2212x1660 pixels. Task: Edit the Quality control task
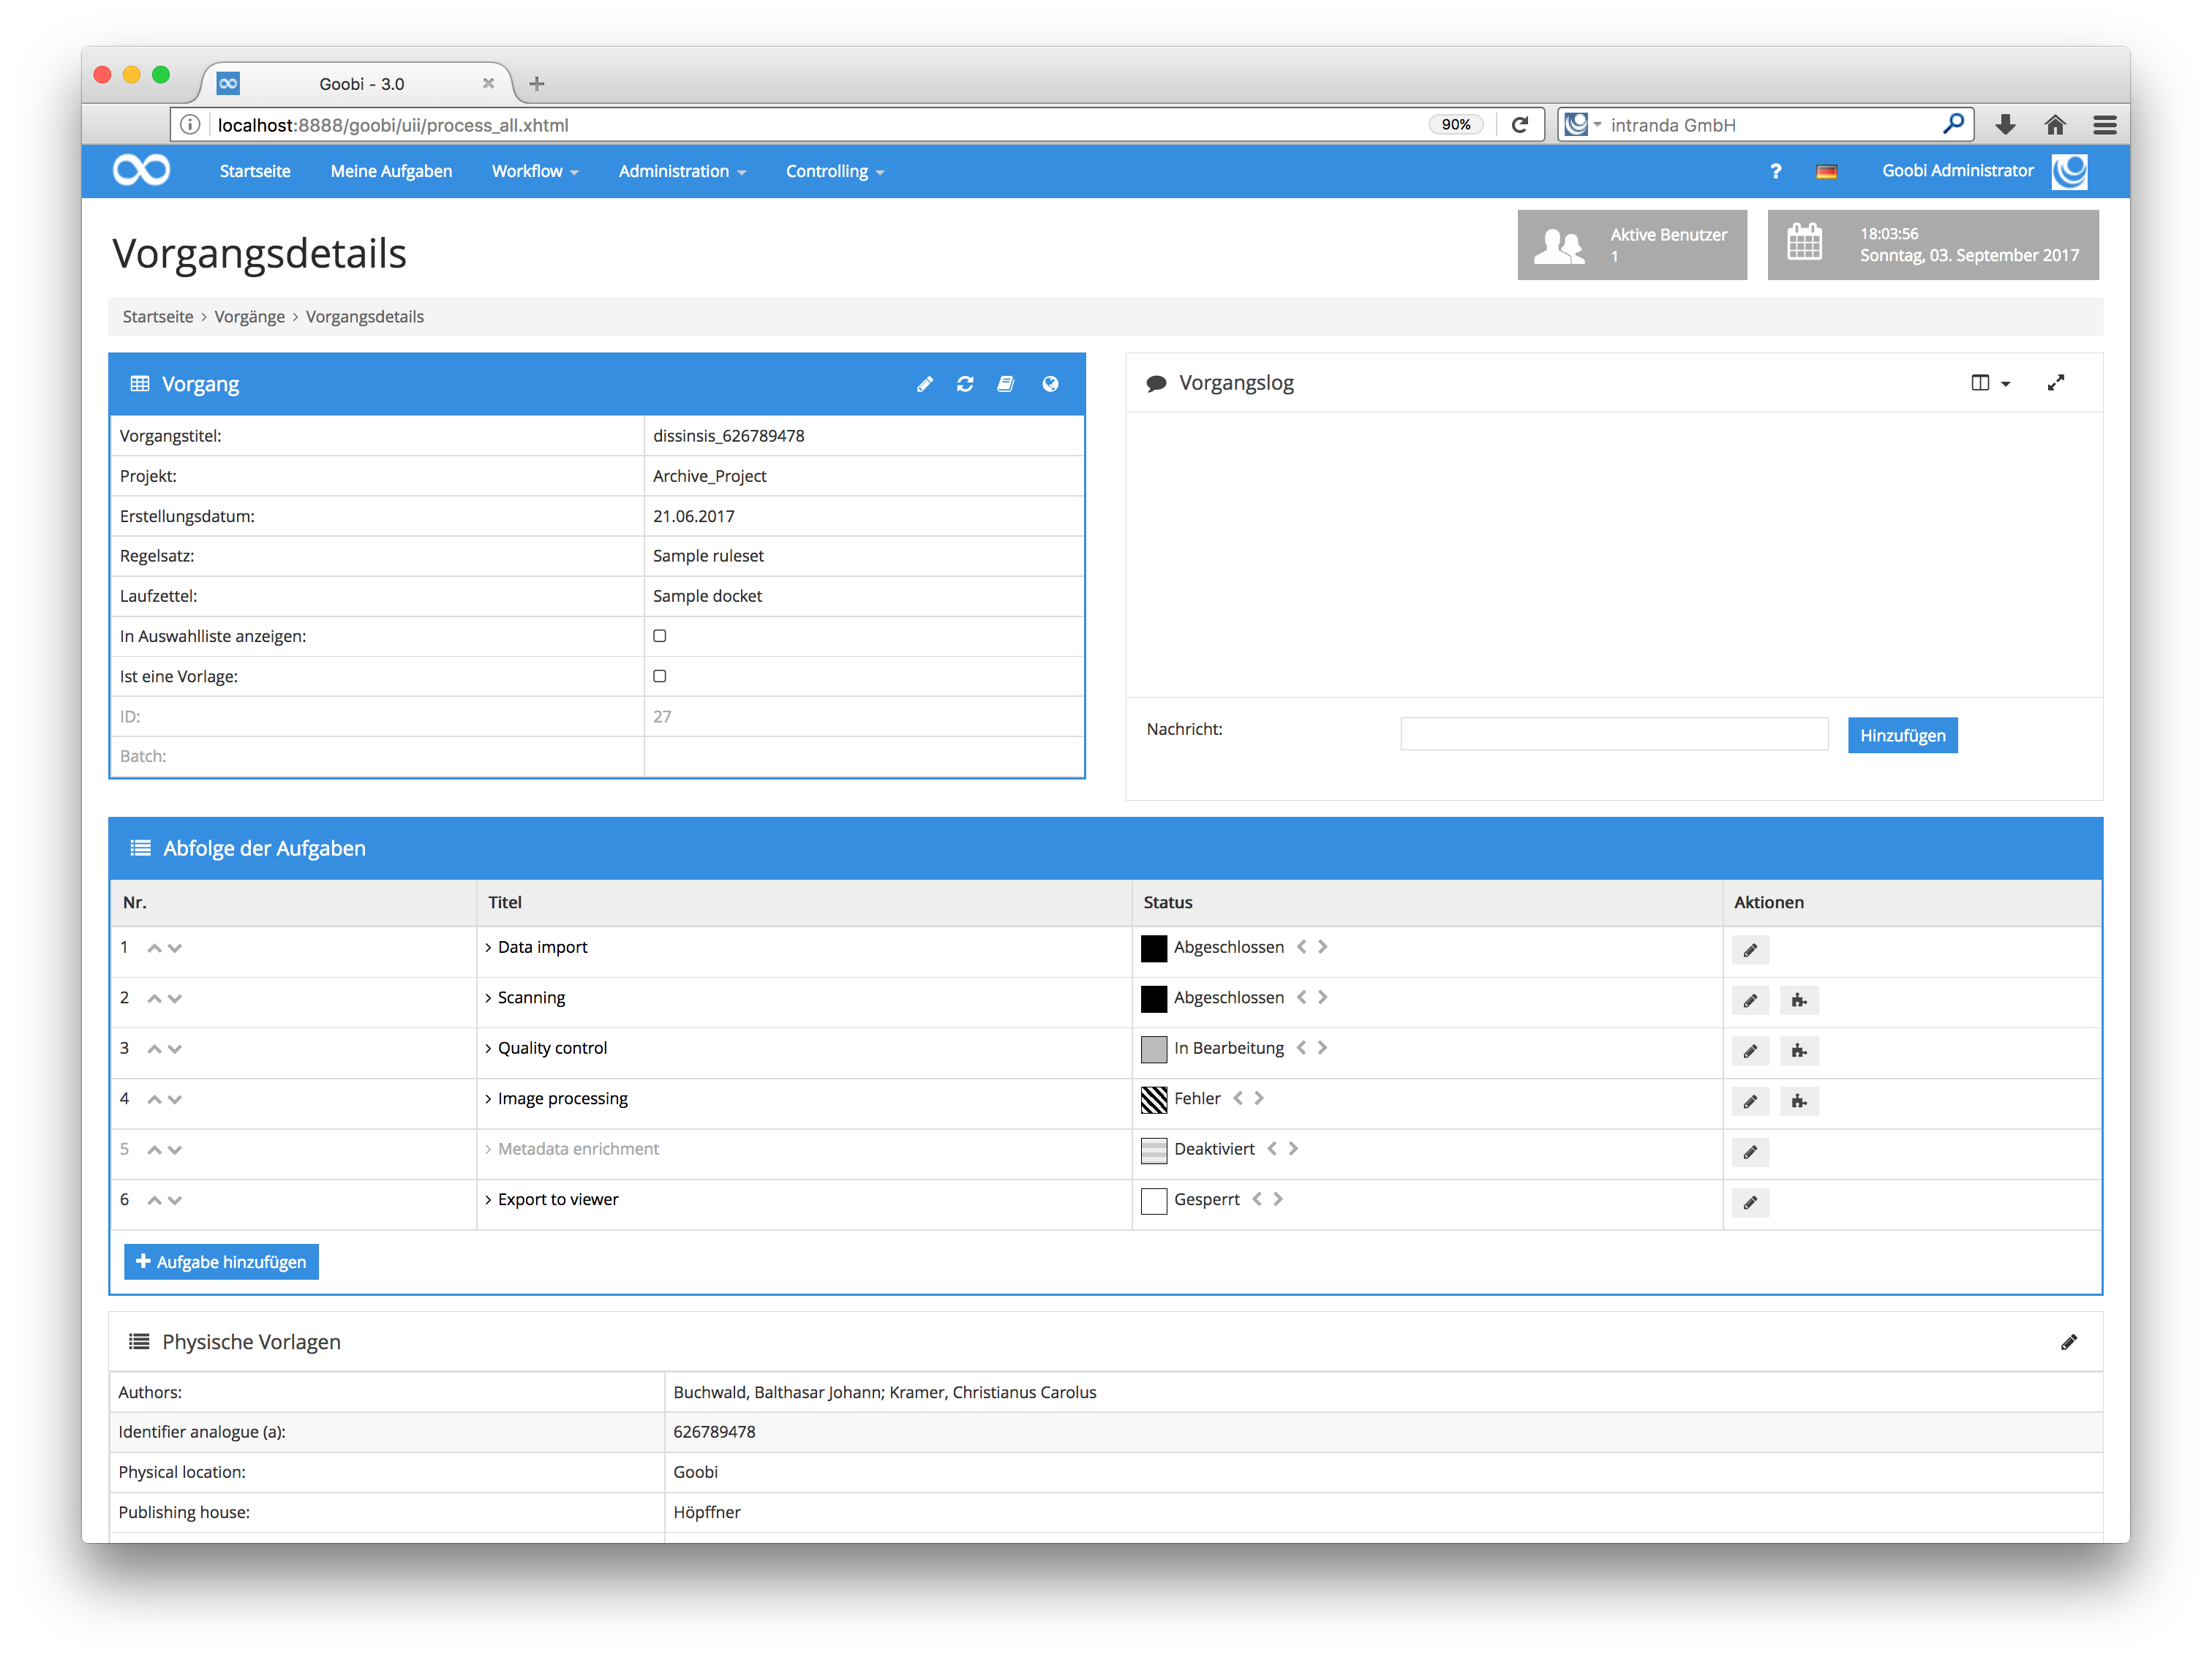click(1750, 1051)
